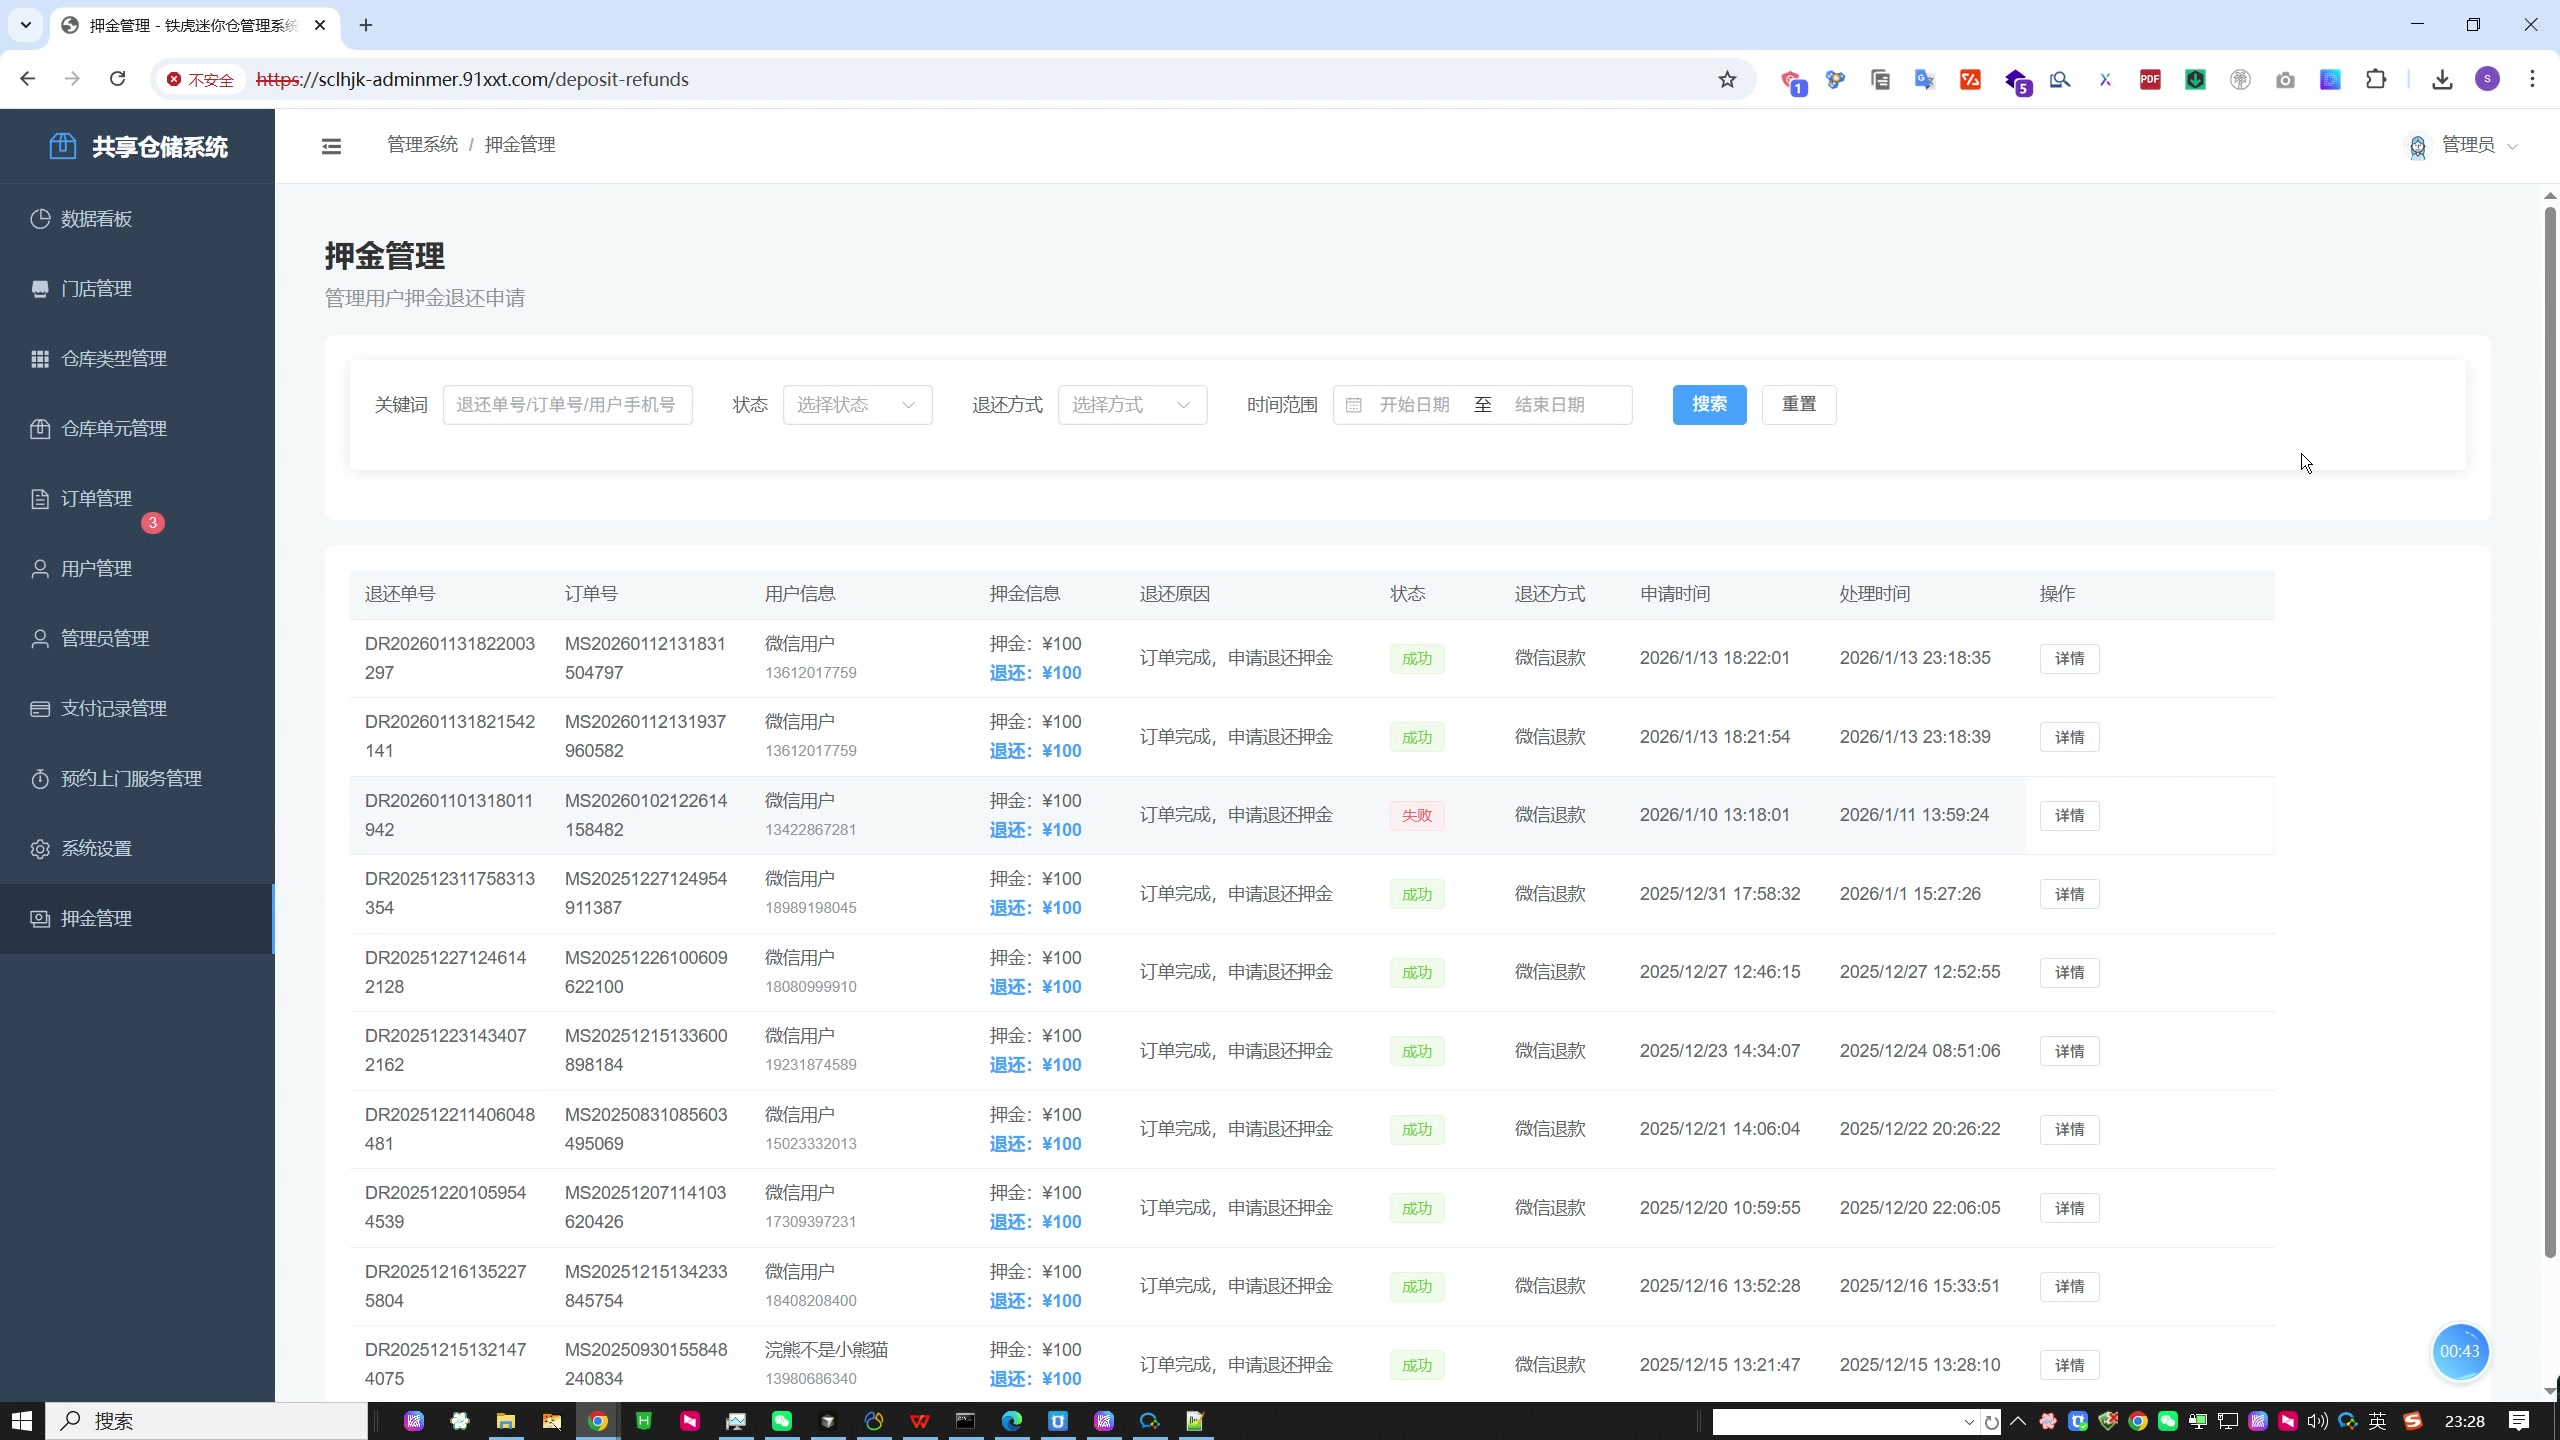Open browser downloads icon
The height and width of the screenshot is (1440, 2560).
(2442, 80)
